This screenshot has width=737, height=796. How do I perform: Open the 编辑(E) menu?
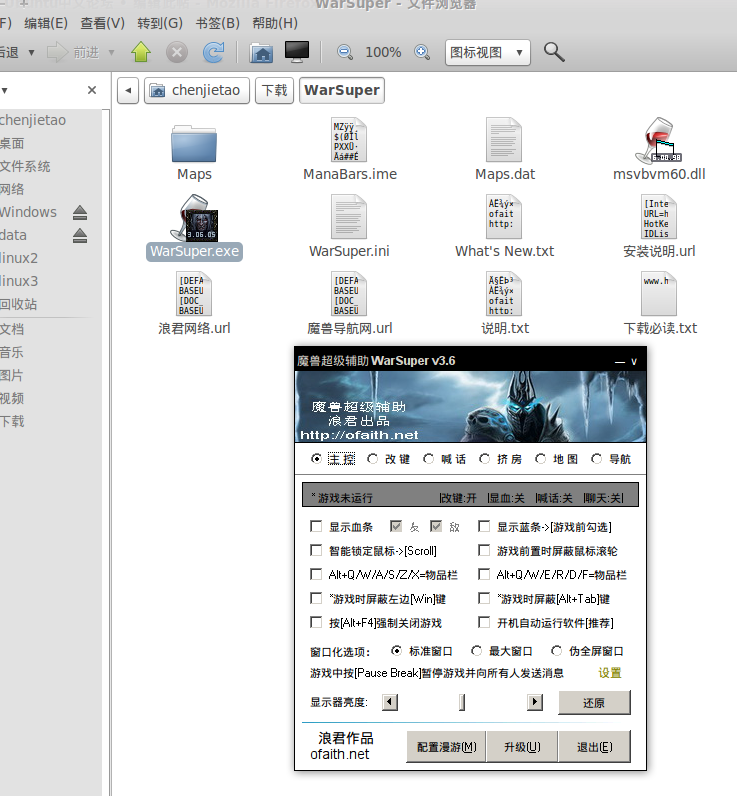pyautogui.click(x=46, y=23)
